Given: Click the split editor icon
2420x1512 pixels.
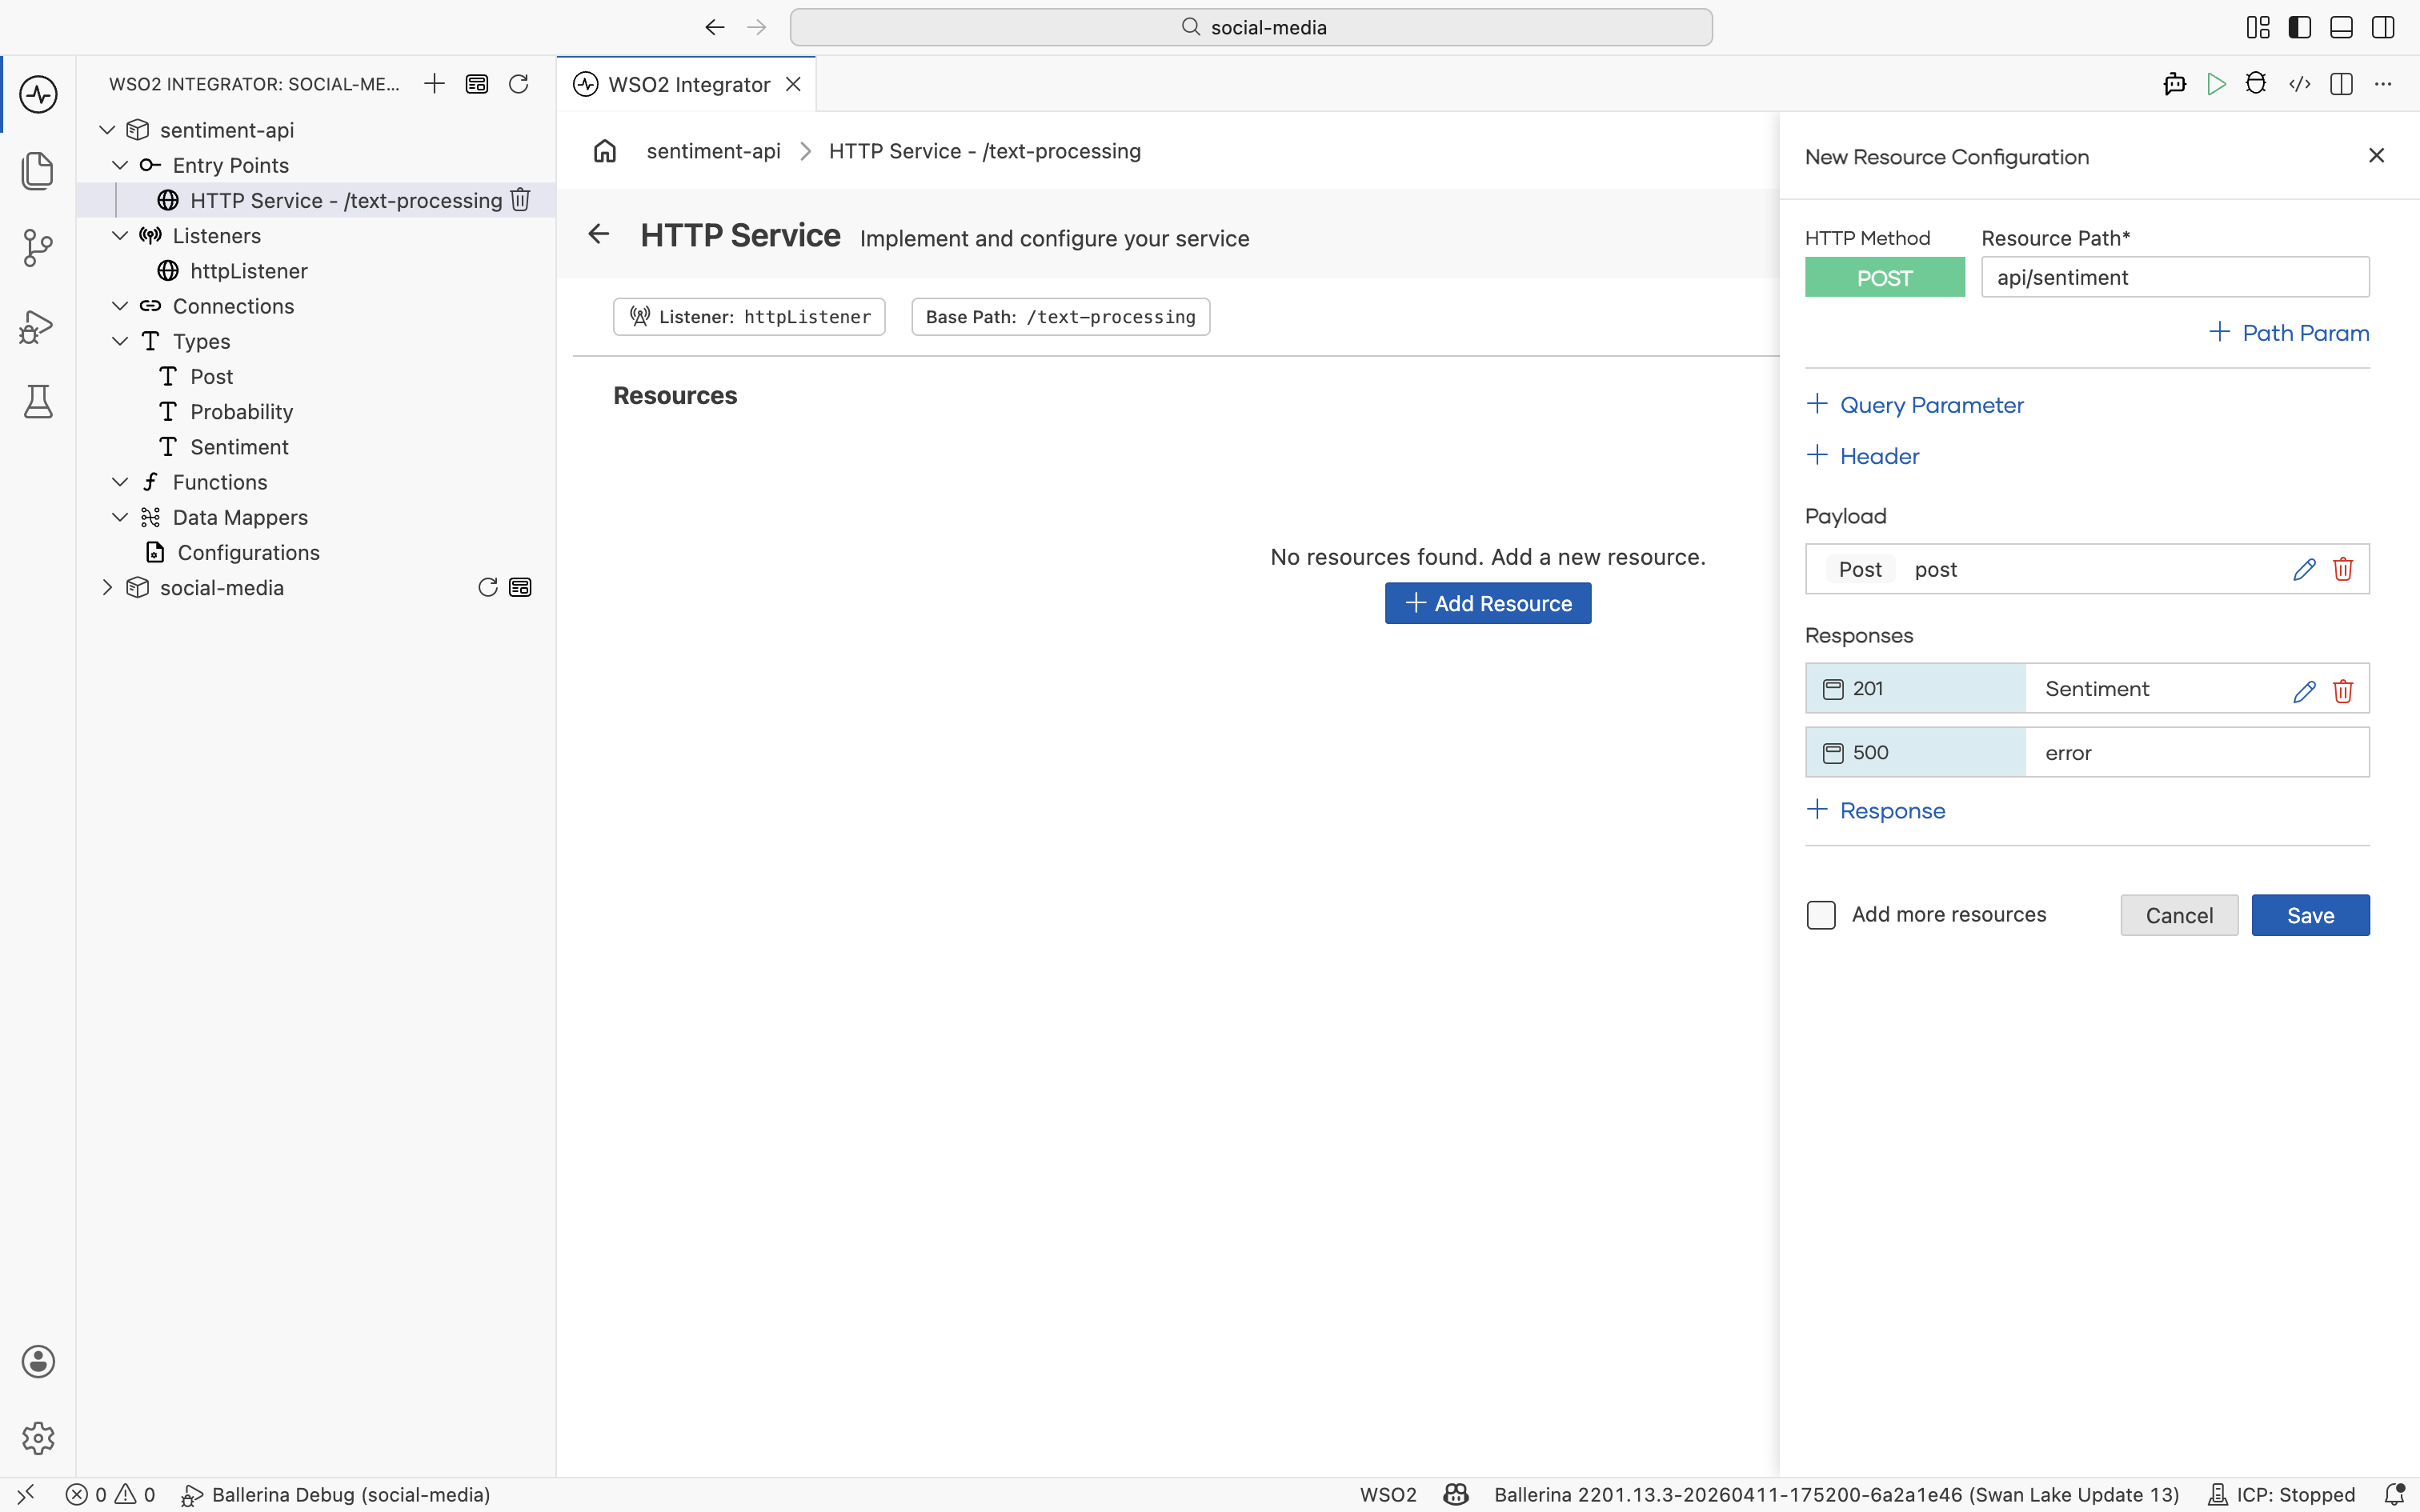Looking at the screenshot, I should coord(2341,84).
